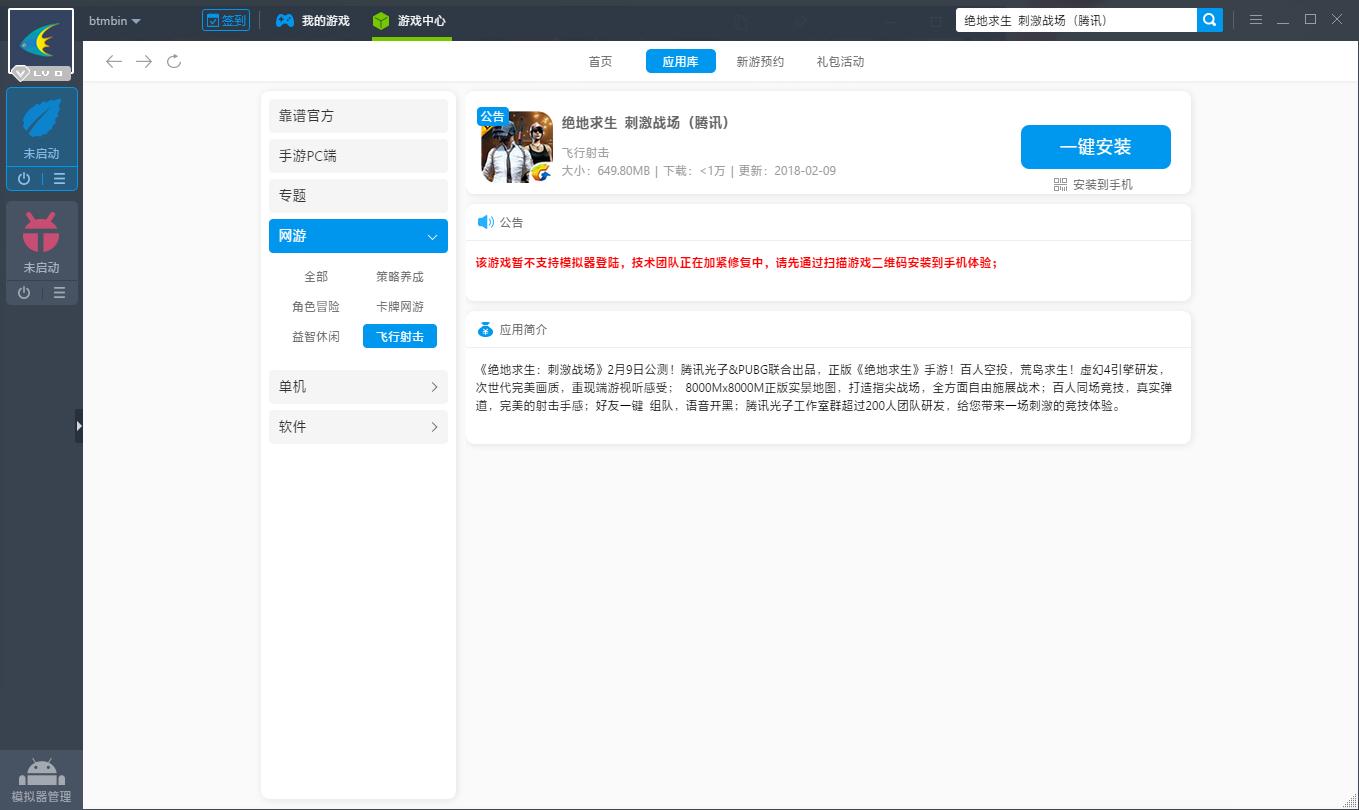Screen dimensions: 1359x810
Task: Open 模拟器管理 at bottom left
Action: (41, 778)
